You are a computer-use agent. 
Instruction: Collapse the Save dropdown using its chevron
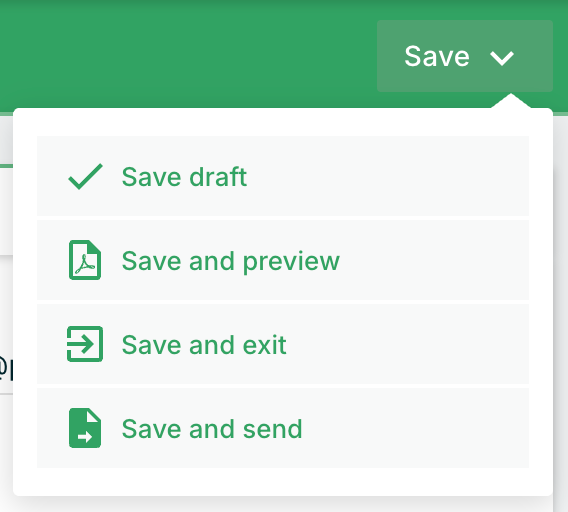click(502, 58)
